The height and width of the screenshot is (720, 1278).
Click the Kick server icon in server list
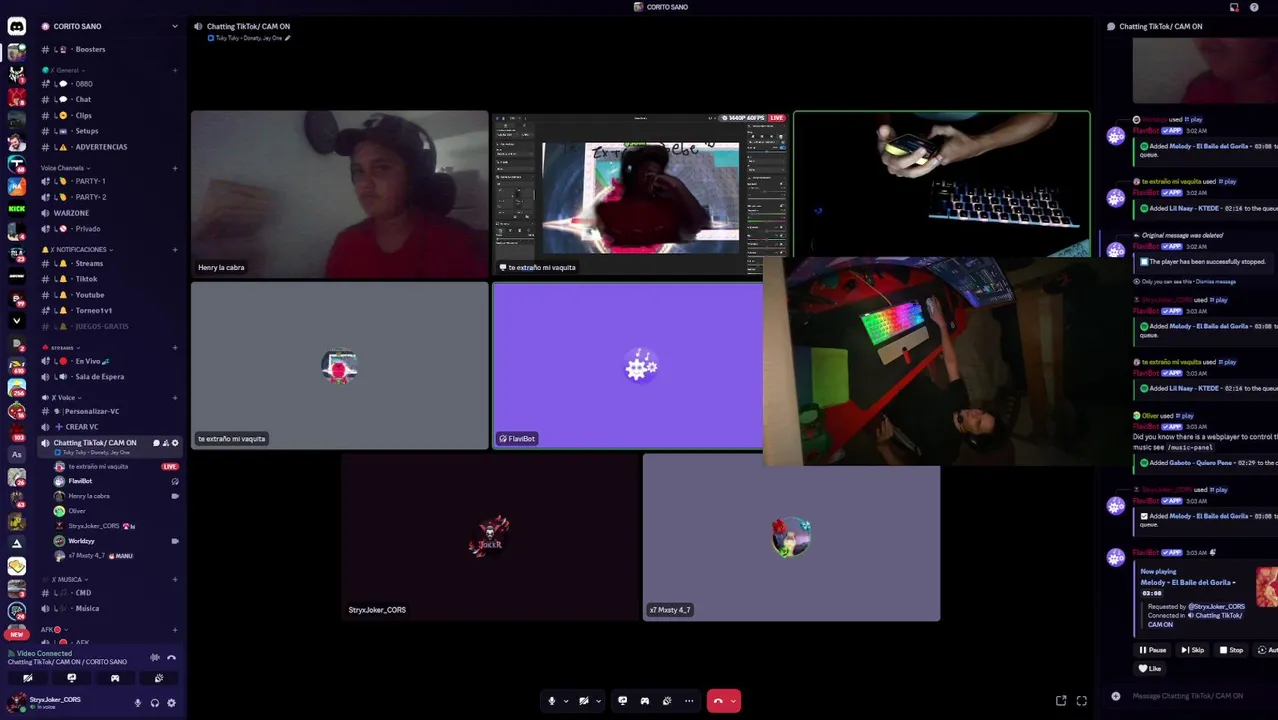pos(16,209)
